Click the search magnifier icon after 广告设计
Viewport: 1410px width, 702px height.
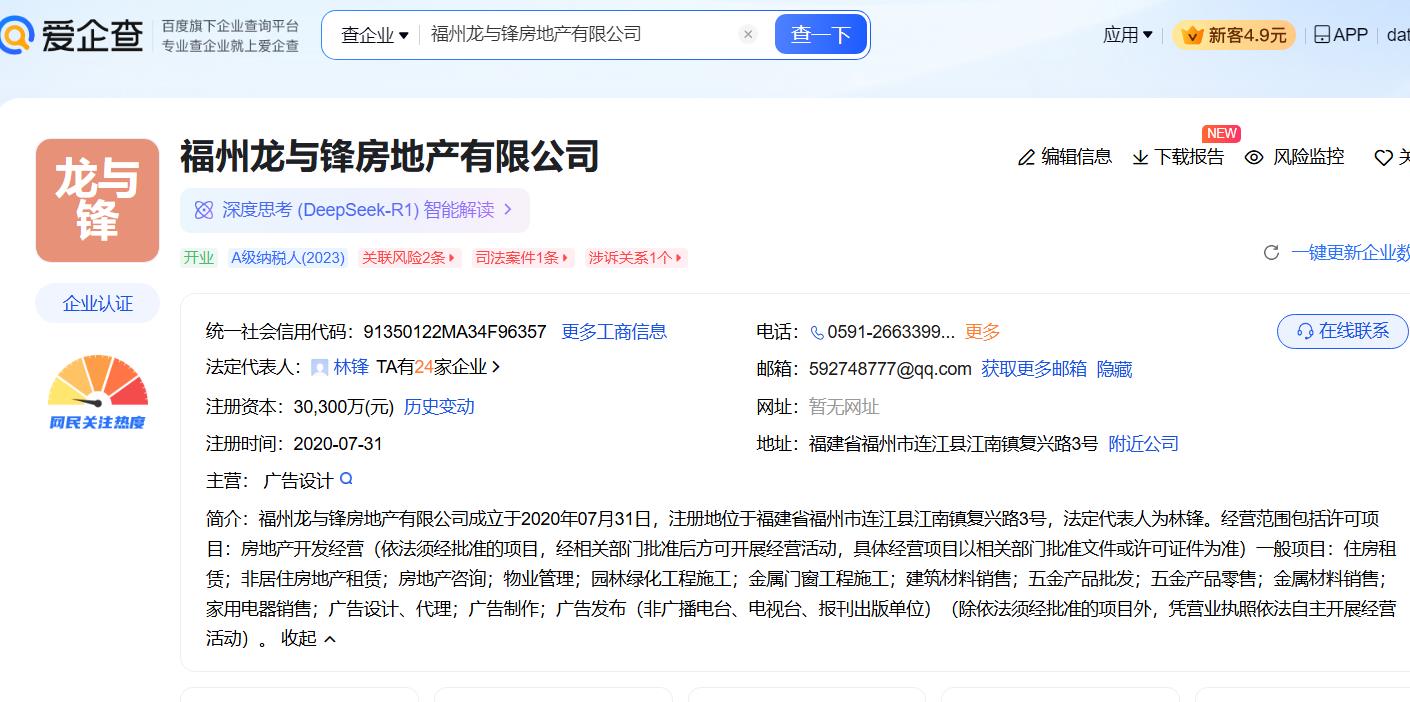pyautogui.click(x=346, y=479)
